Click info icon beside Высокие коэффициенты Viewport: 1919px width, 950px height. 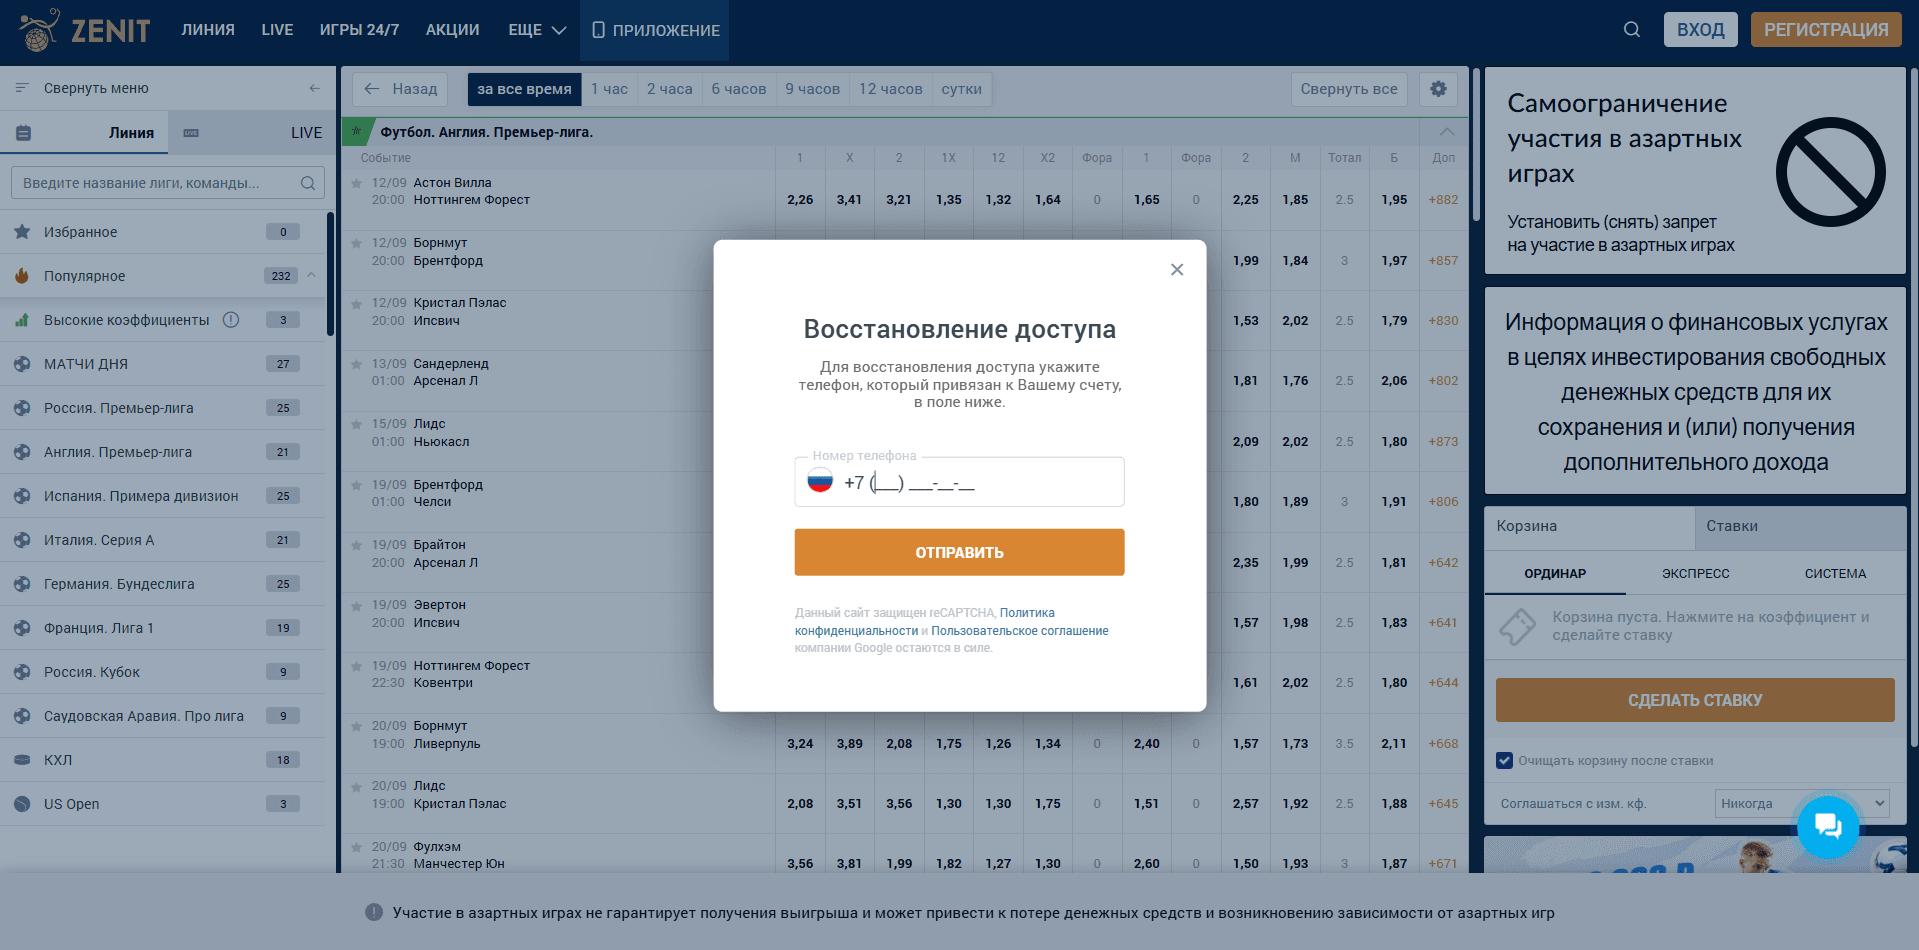(231, 320)
